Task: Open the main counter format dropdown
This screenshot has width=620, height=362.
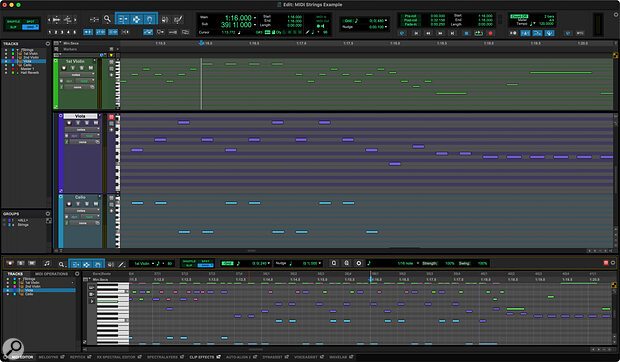Action: [255, 18]
